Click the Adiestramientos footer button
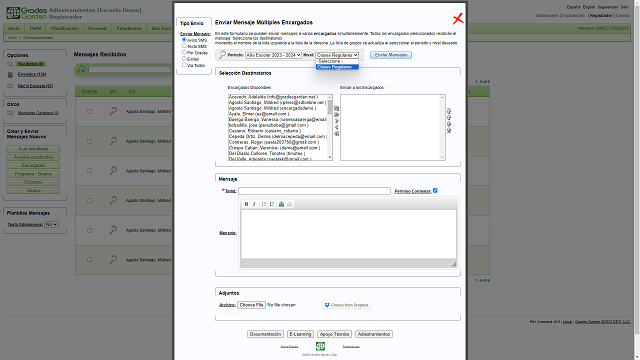This screenshot has height=360, width=640. pyautogui.click(x=374, y=334)
